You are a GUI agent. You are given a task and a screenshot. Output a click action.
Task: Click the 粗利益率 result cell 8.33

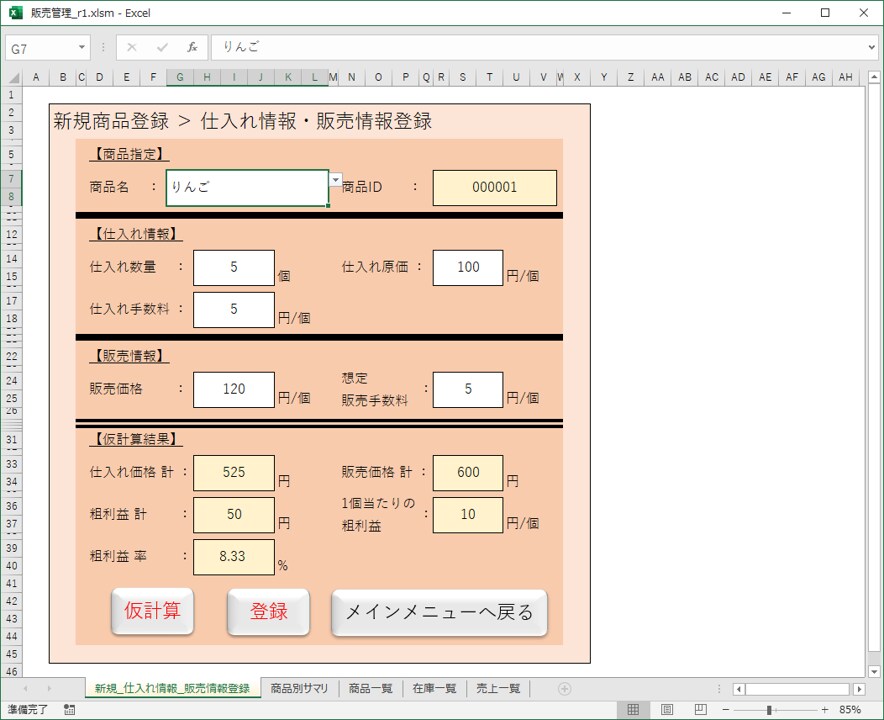pyautogui.click(x=234, y=556)
